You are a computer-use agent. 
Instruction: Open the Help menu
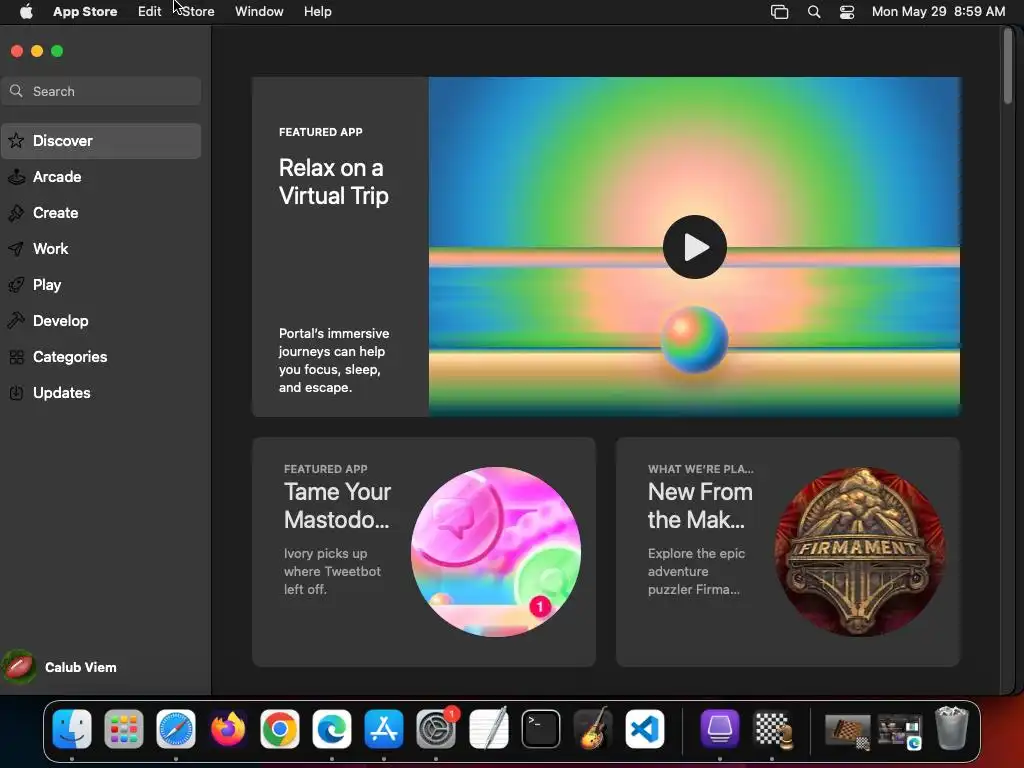pyautogui.click(x=317, y=12)
